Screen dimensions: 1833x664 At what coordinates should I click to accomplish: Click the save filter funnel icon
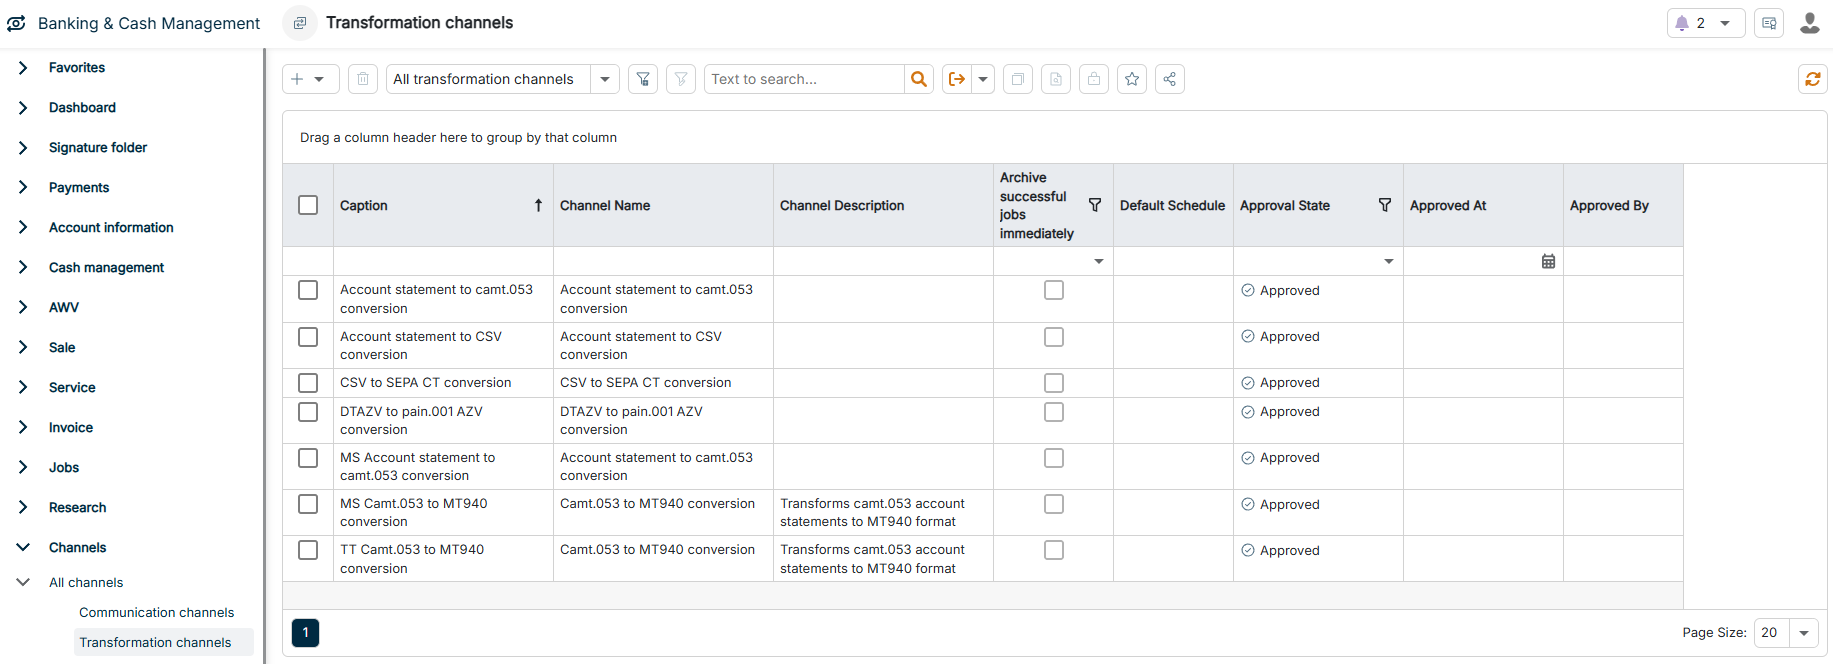(643, 79)
